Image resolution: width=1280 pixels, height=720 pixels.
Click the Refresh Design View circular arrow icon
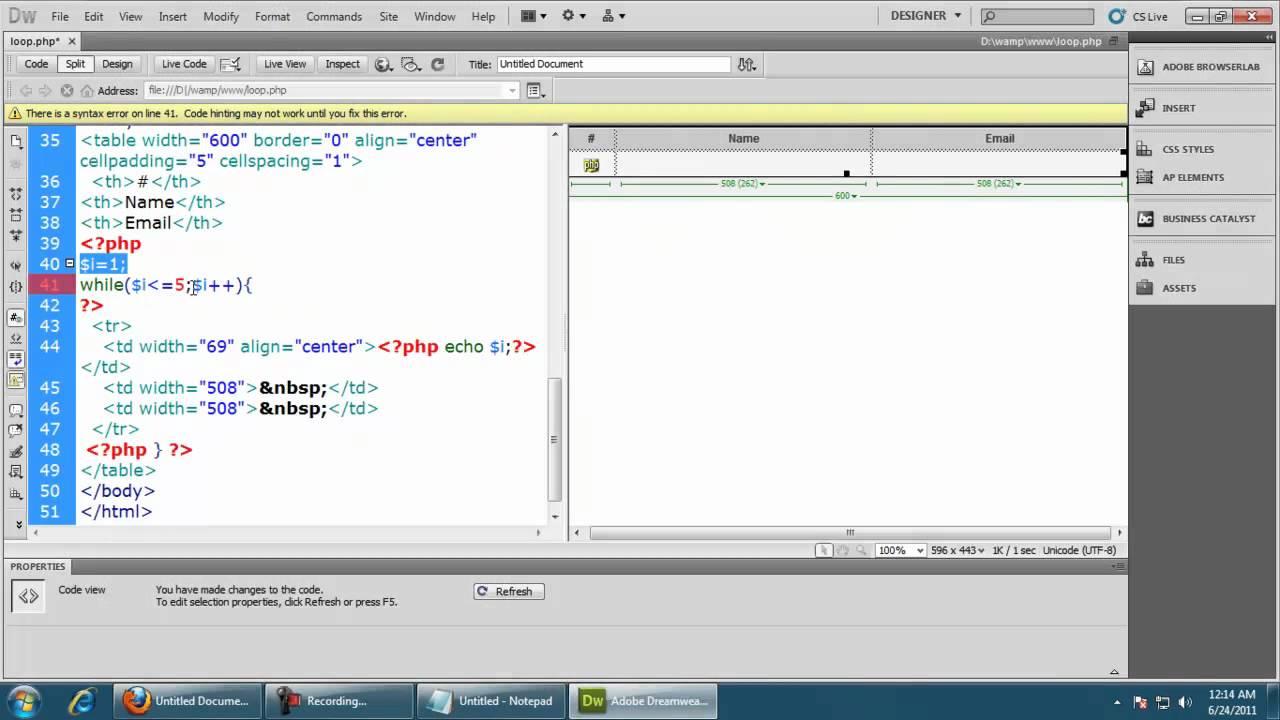coord(437,64)
